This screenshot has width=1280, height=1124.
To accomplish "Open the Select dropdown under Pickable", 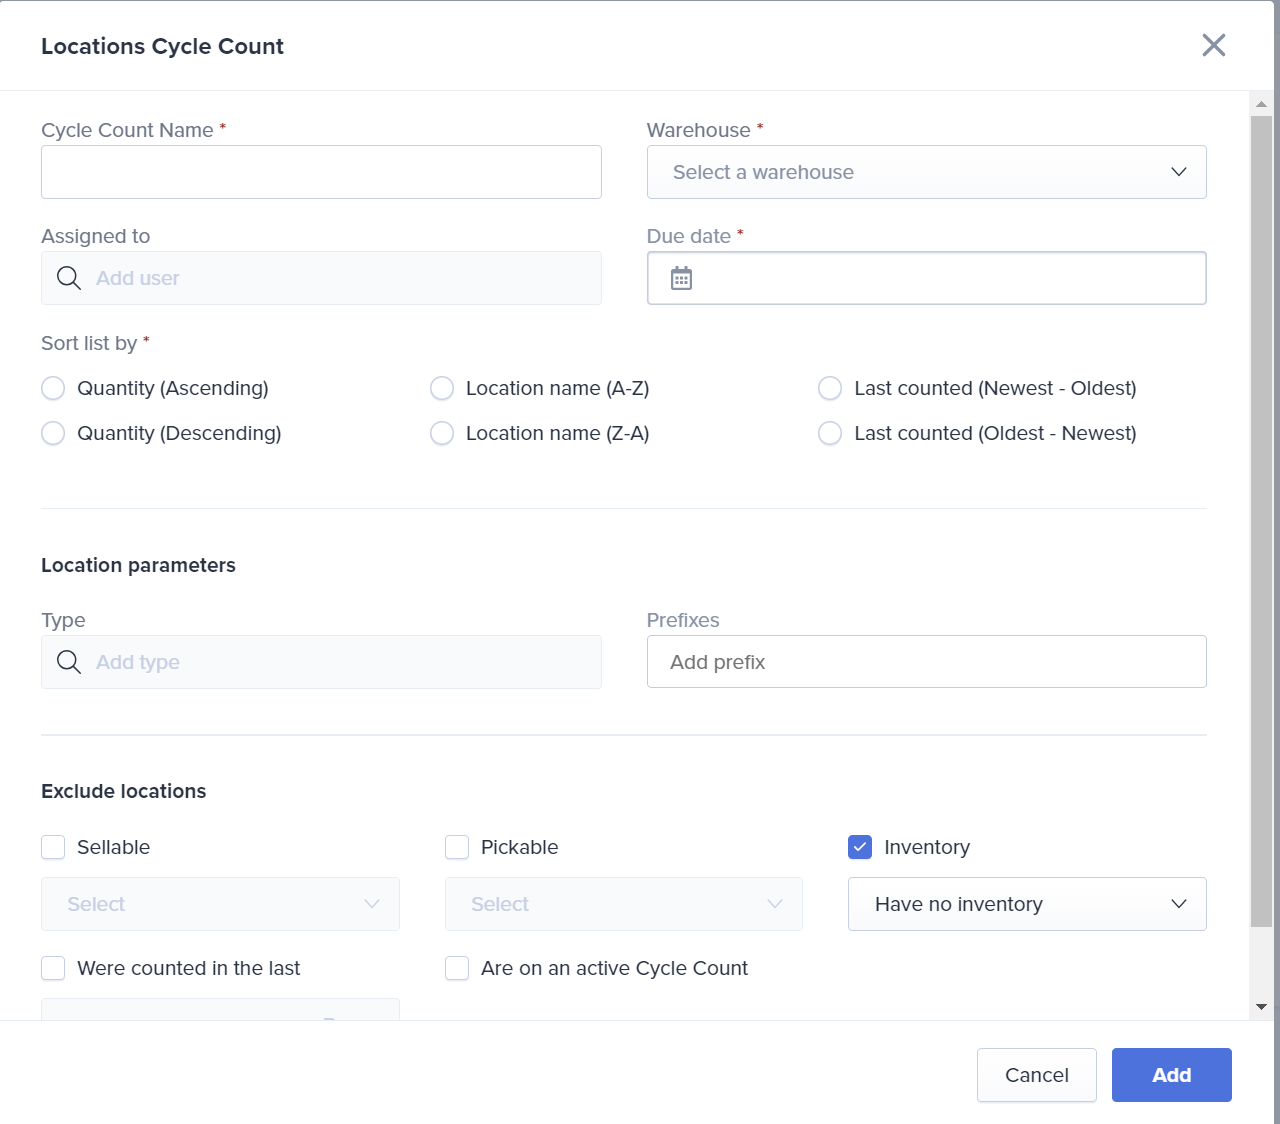I will point(624,904).
